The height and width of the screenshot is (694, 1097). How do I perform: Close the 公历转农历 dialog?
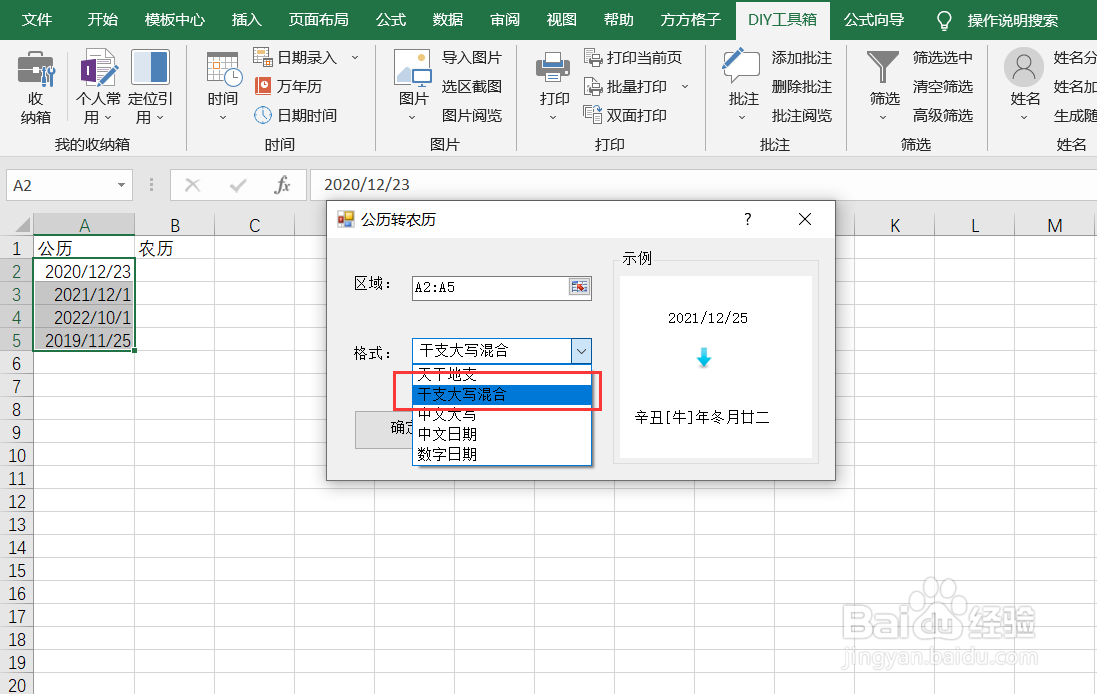click(805, 219)
